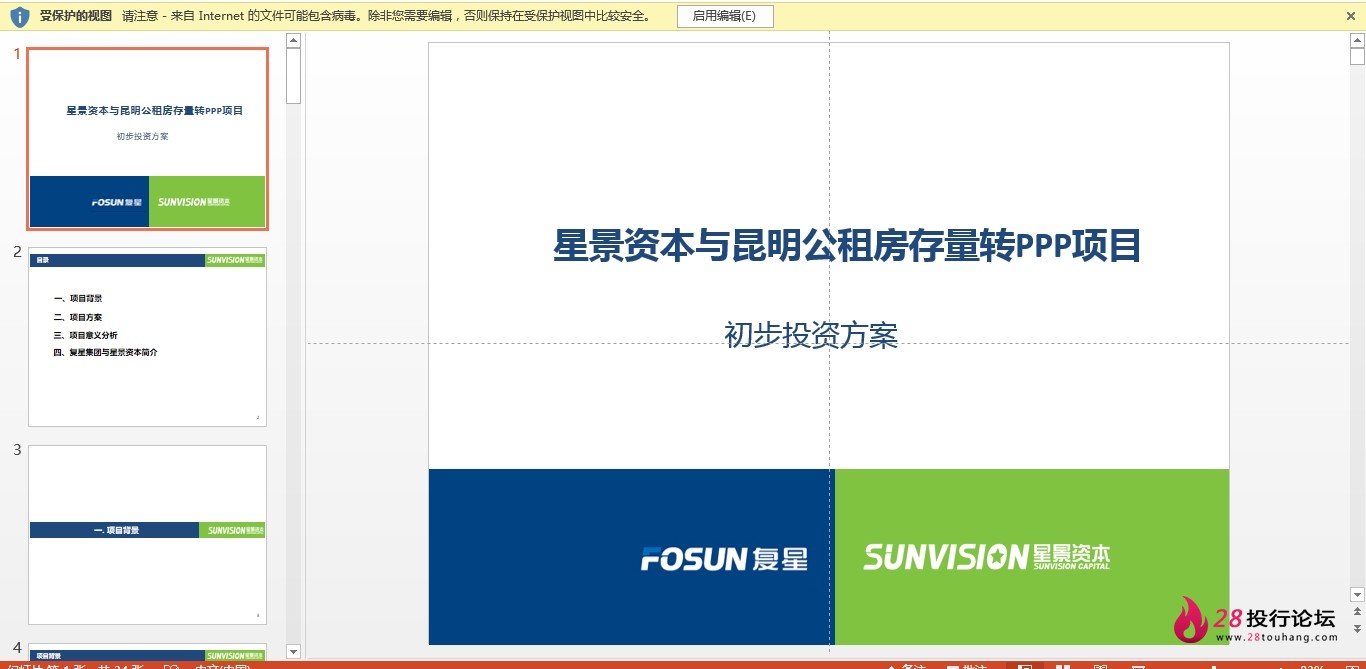Click the 启用编辑(E) button
The image size is (1366, 669).
(725, 16)
